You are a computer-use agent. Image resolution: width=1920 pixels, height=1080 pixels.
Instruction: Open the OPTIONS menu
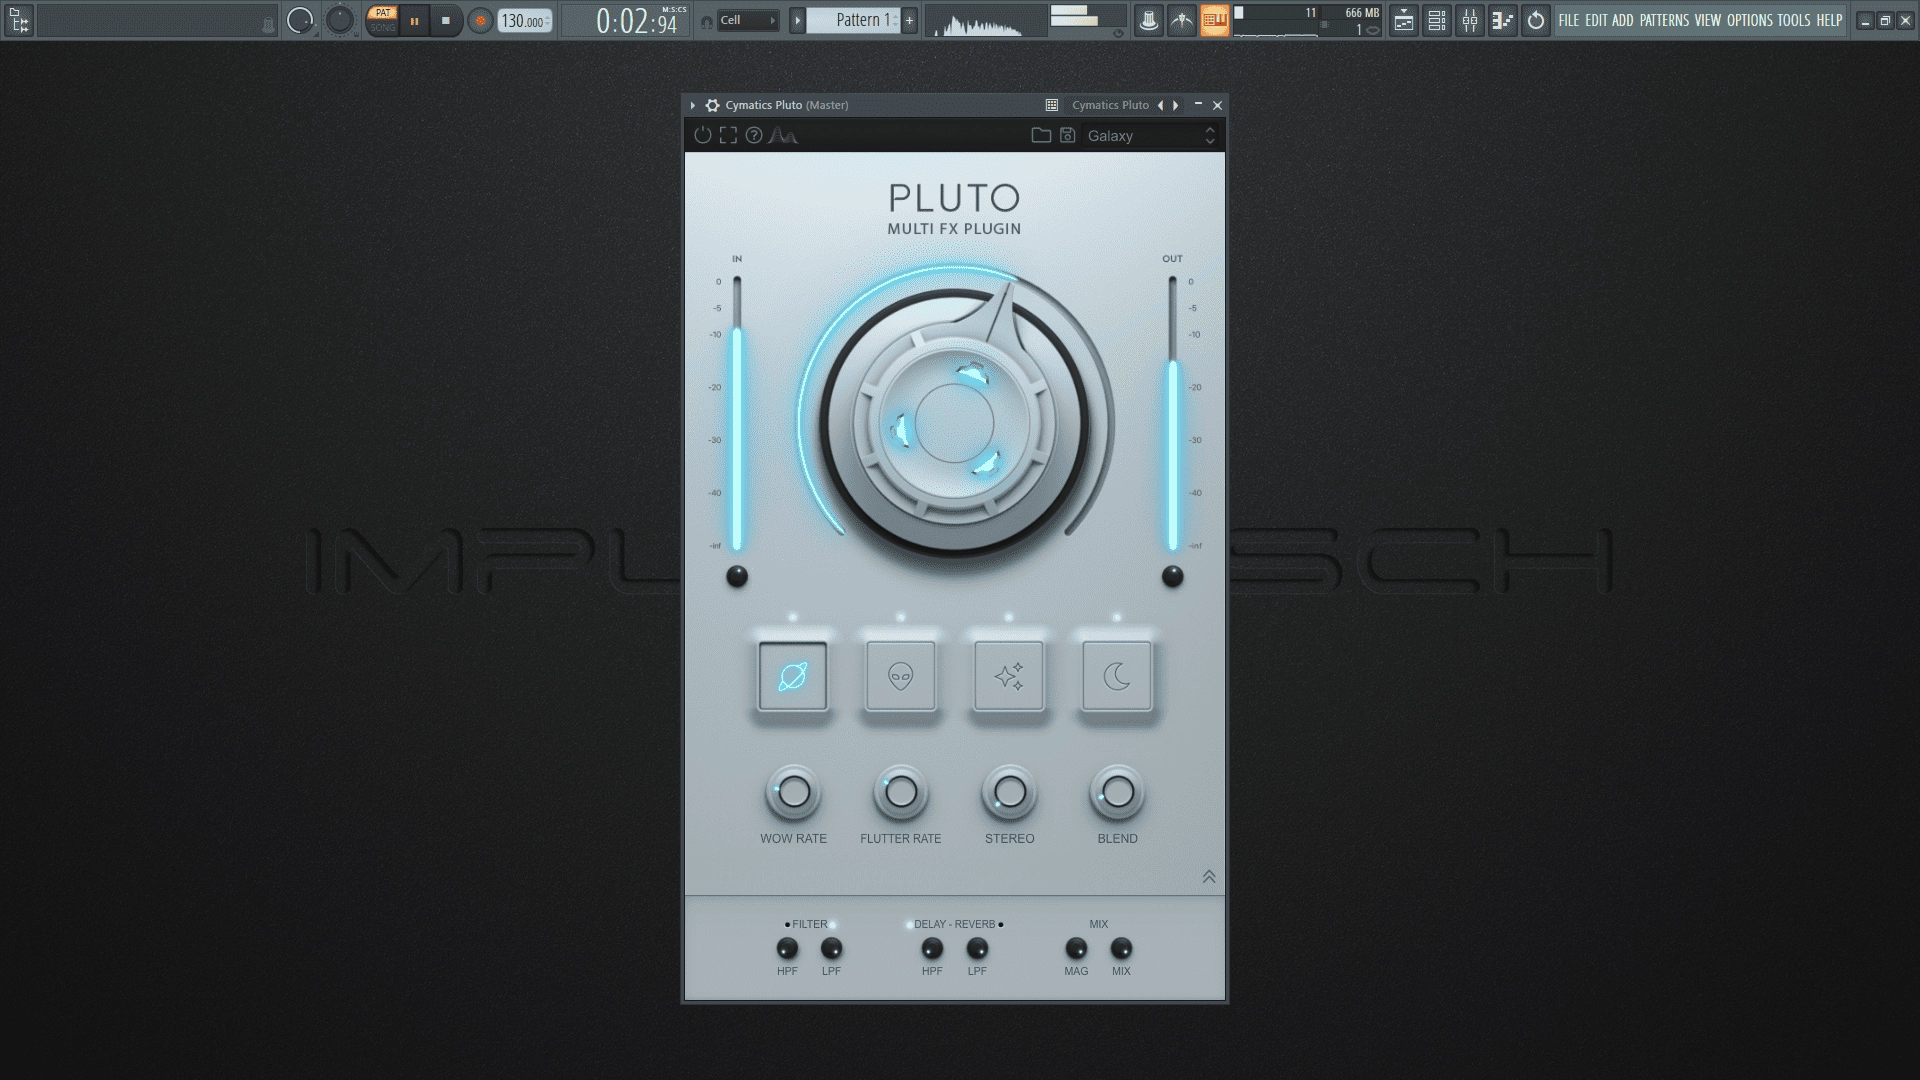pos(1750,20)
